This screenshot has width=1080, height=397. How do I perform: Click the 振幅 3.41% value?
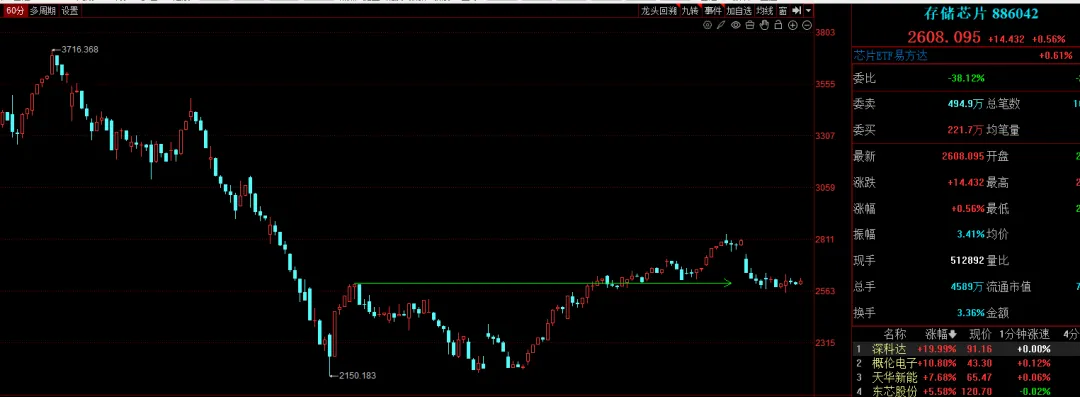coord(970,234)
